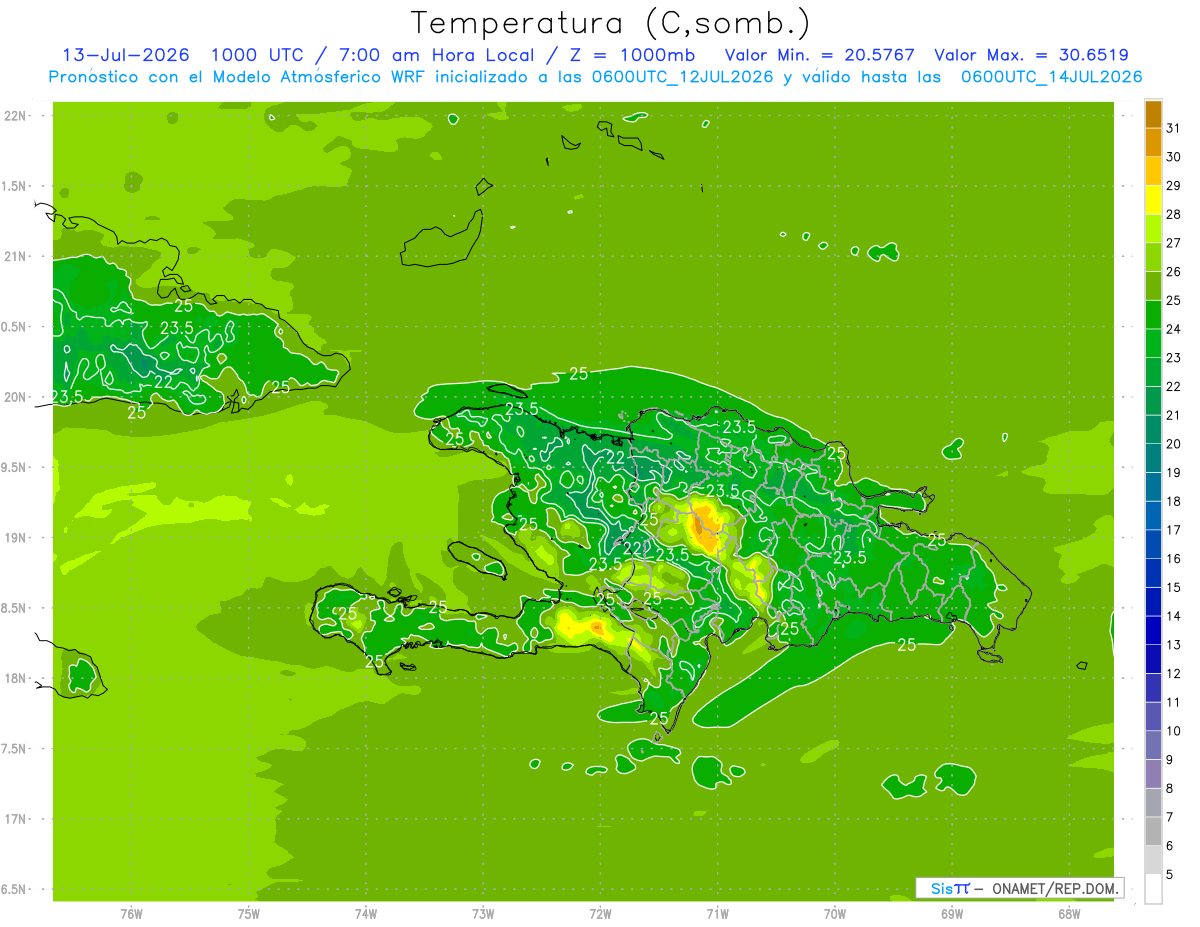Click the colorbar scale label "31"
Screen dimensions: 1200x927
pyautogui.click(x=1174, y=128)
